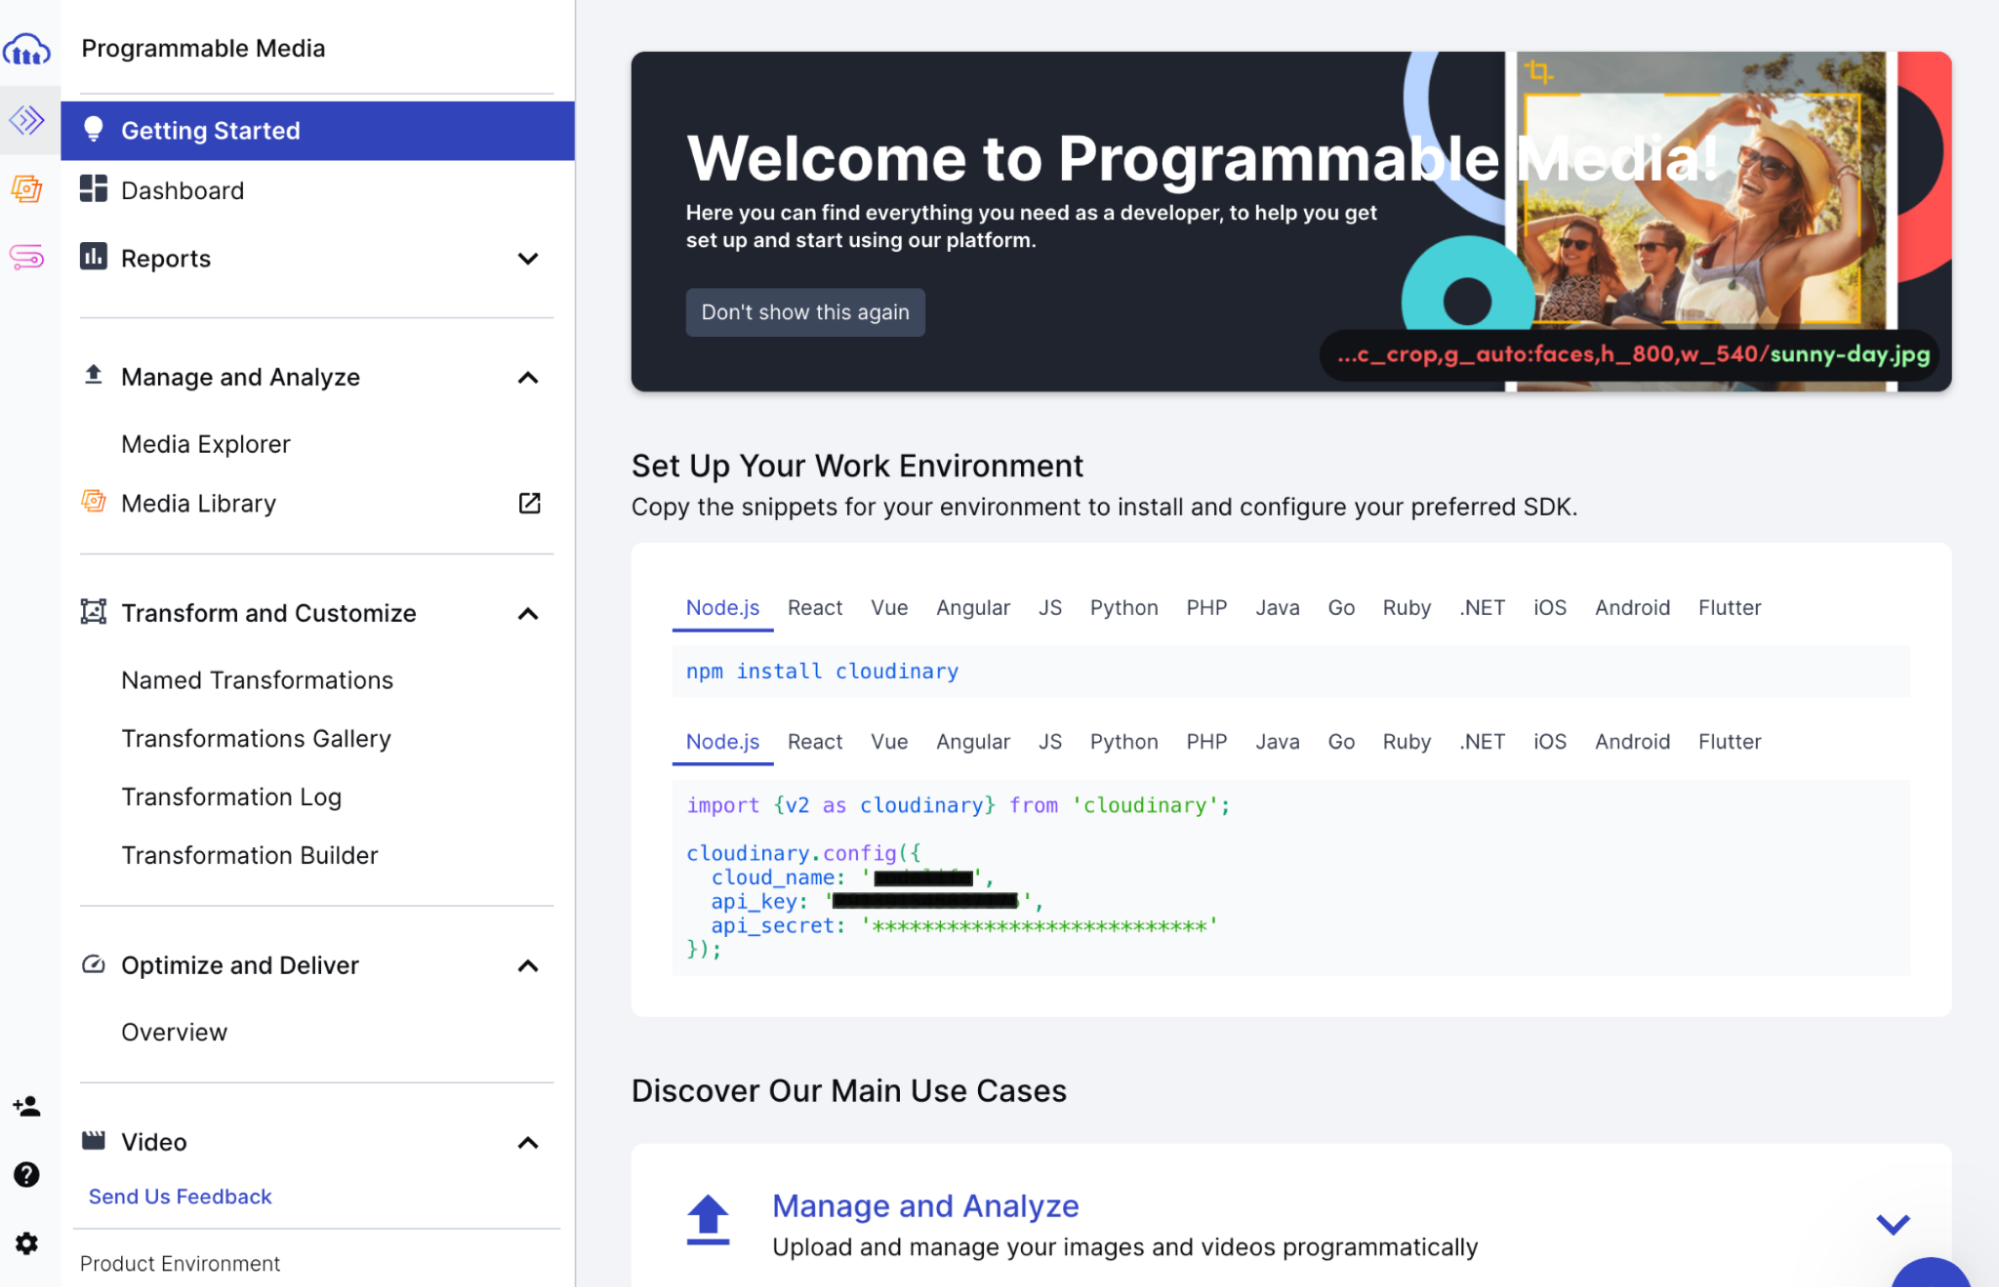The image size is (1999, 1288).
Task: Open Transformations Gallery
Action: pos(256,738)
